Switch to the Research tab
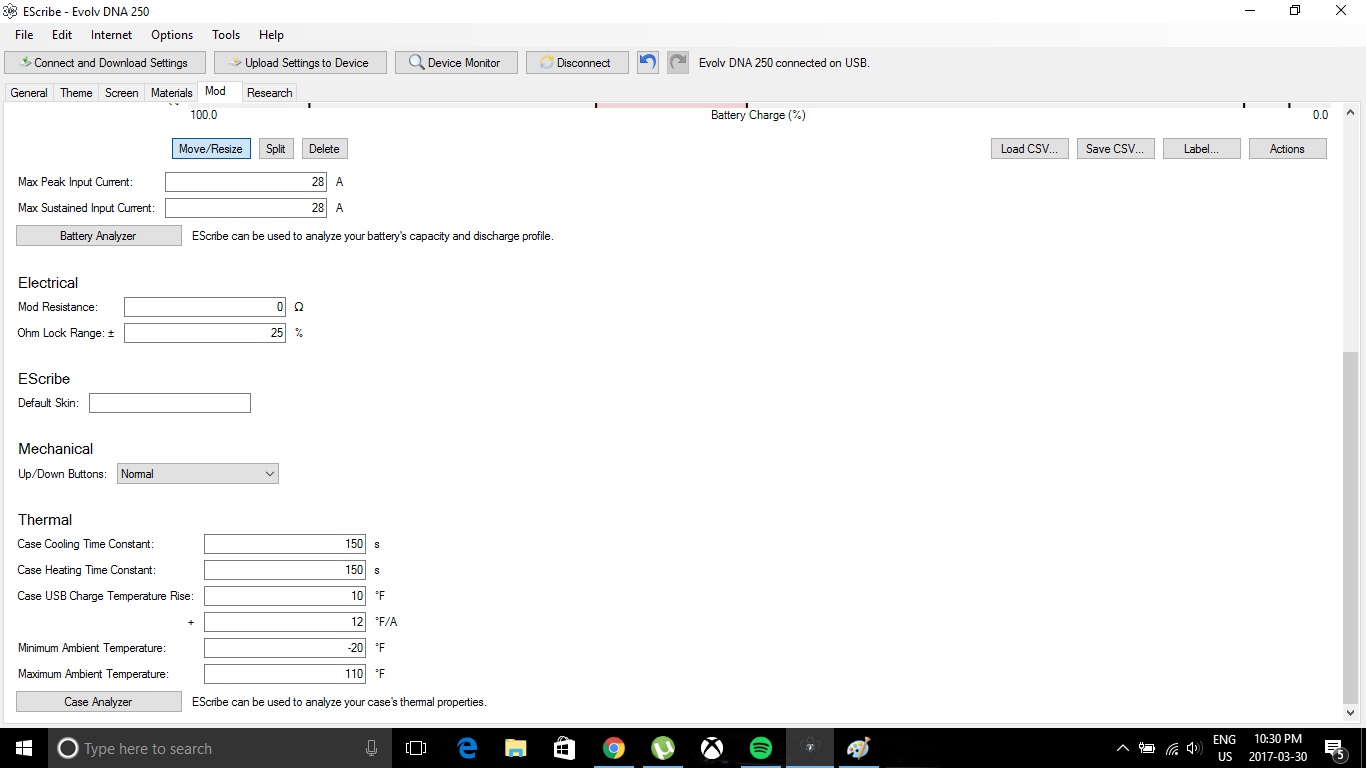This screenshot has height=768, width=1366. click(269, 93)
